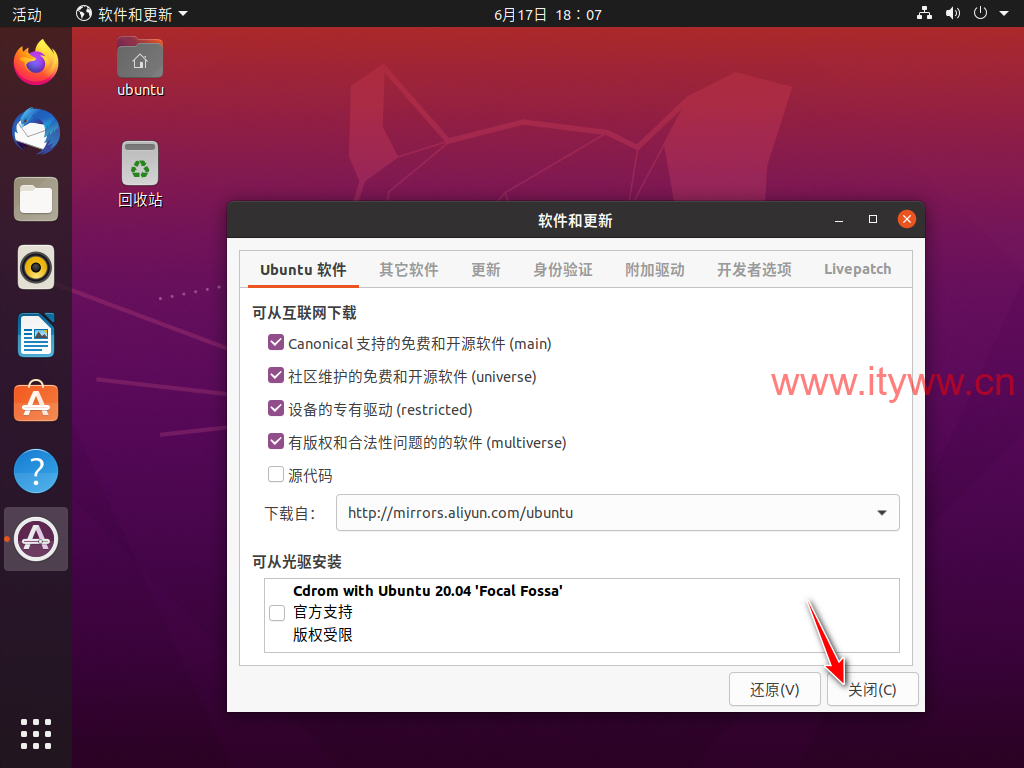Open Firefox from the dock

point(36,63)
